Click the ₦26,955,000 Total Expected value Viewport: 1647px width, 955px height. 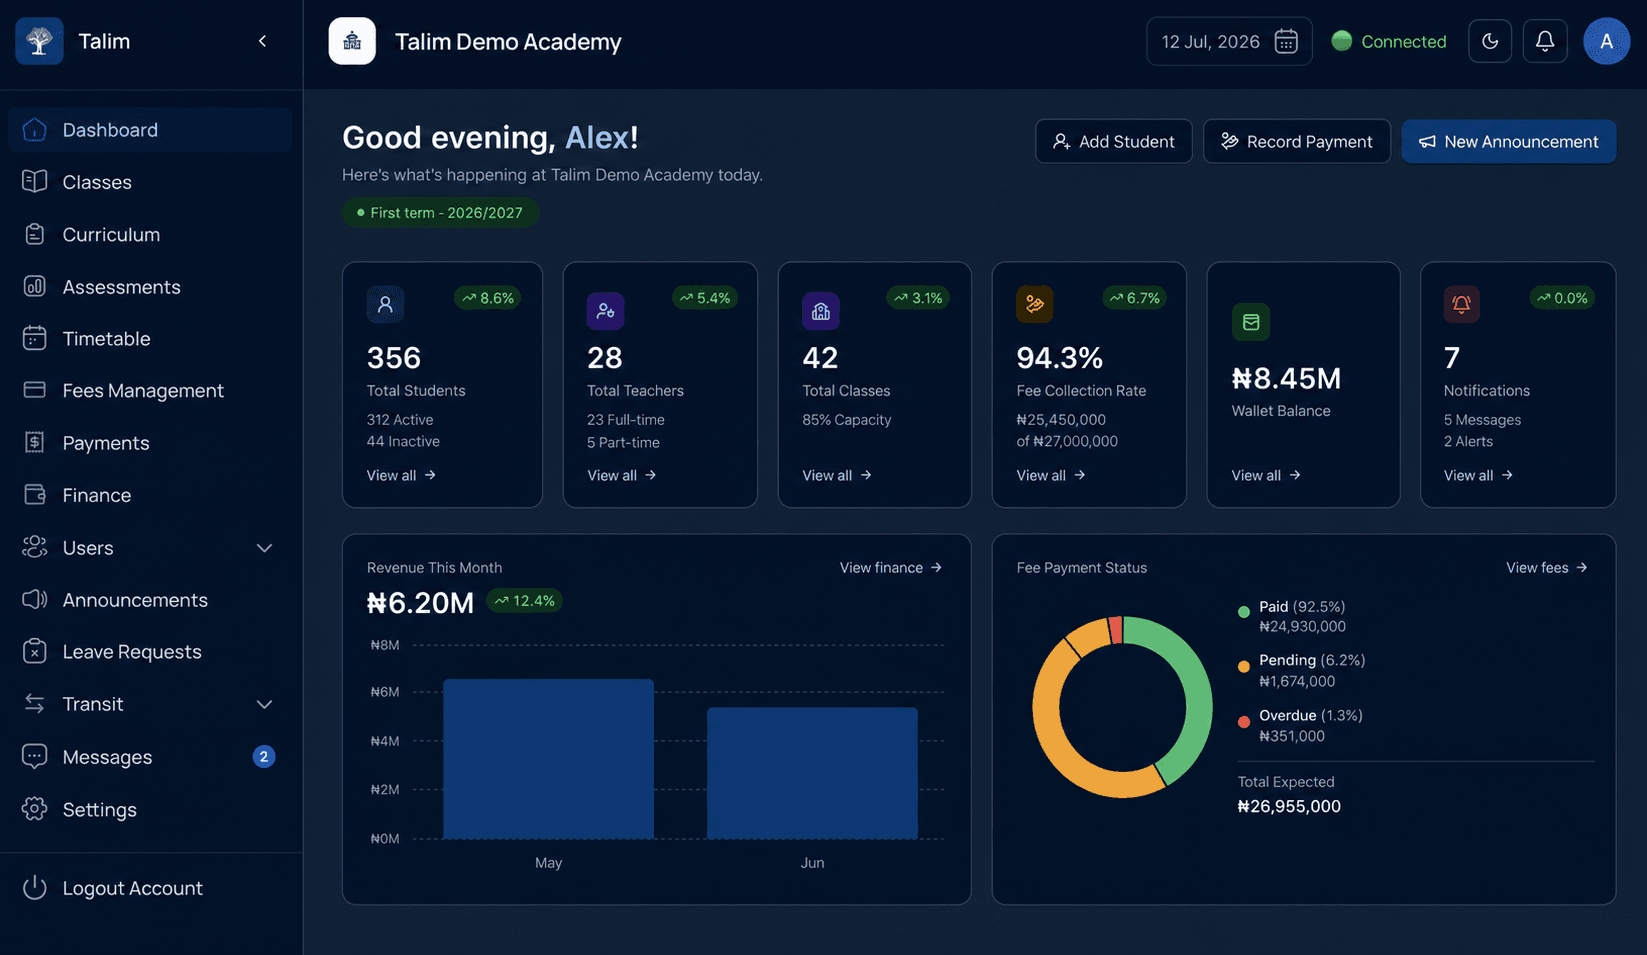[1289, 806]
